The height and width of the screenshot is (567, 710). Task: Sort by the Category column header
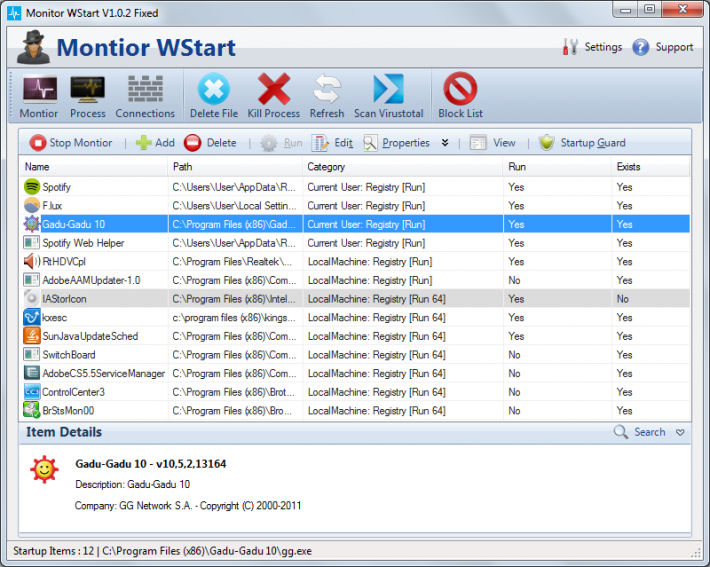click(403, 167)
